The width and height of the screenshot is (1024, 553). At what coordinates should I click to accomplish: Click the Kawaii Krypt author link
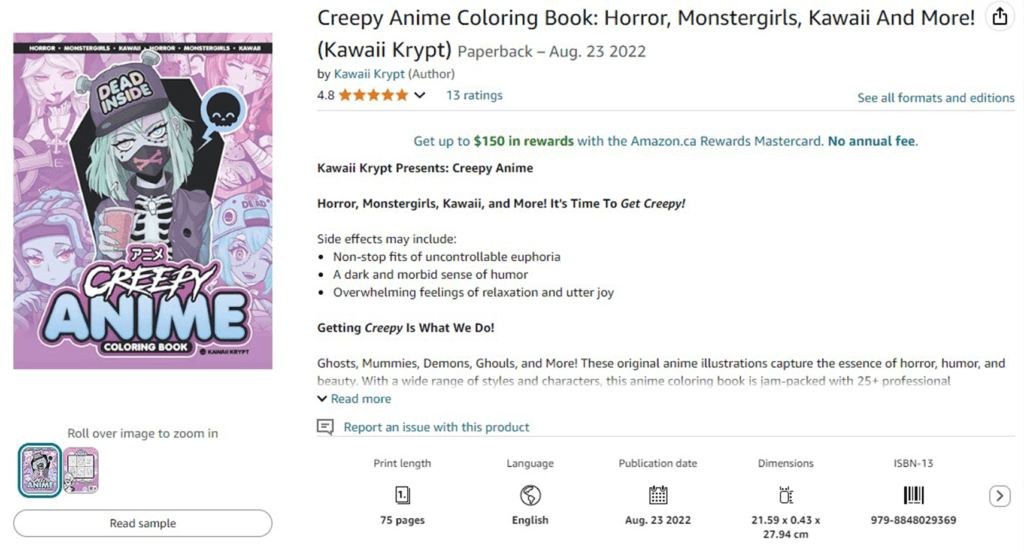367,74
